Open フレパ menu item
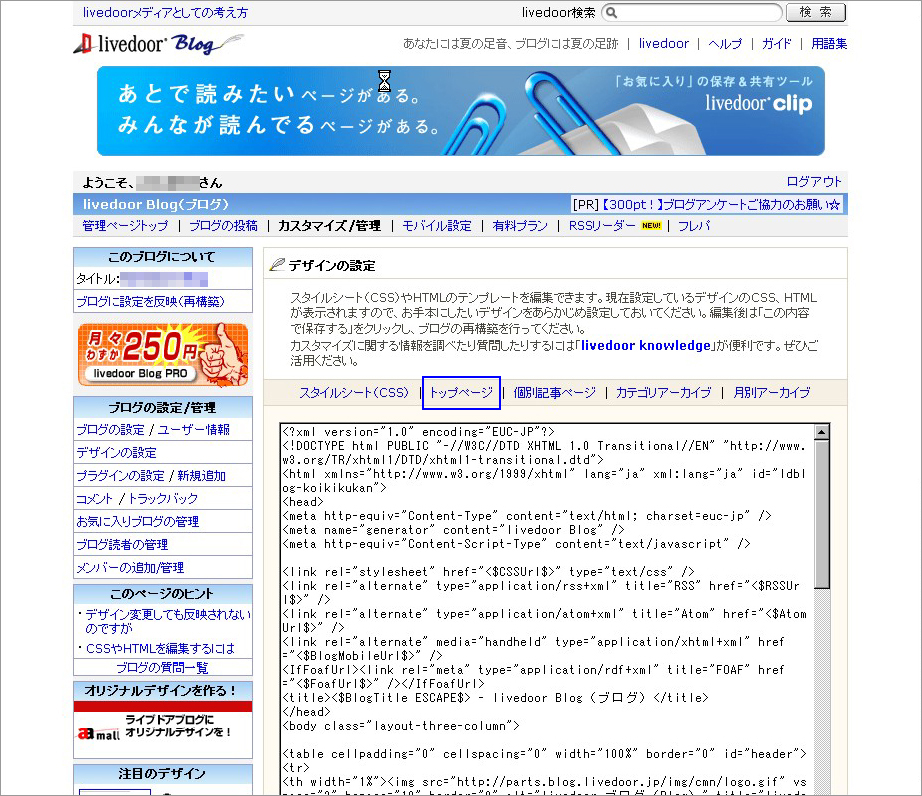 pyautogui.click(x=694, y=226)
